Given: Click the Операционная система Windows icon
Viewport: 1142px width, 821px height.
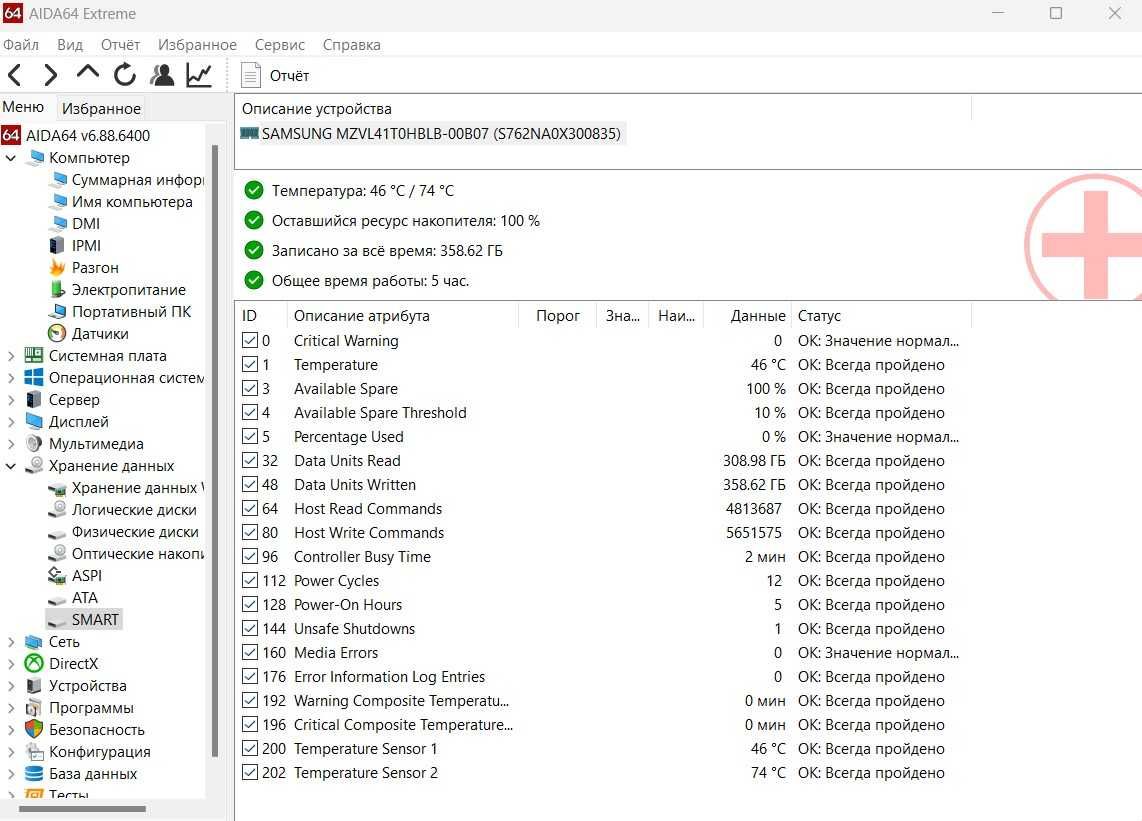Looking at the screenshot, I should 34,377.
